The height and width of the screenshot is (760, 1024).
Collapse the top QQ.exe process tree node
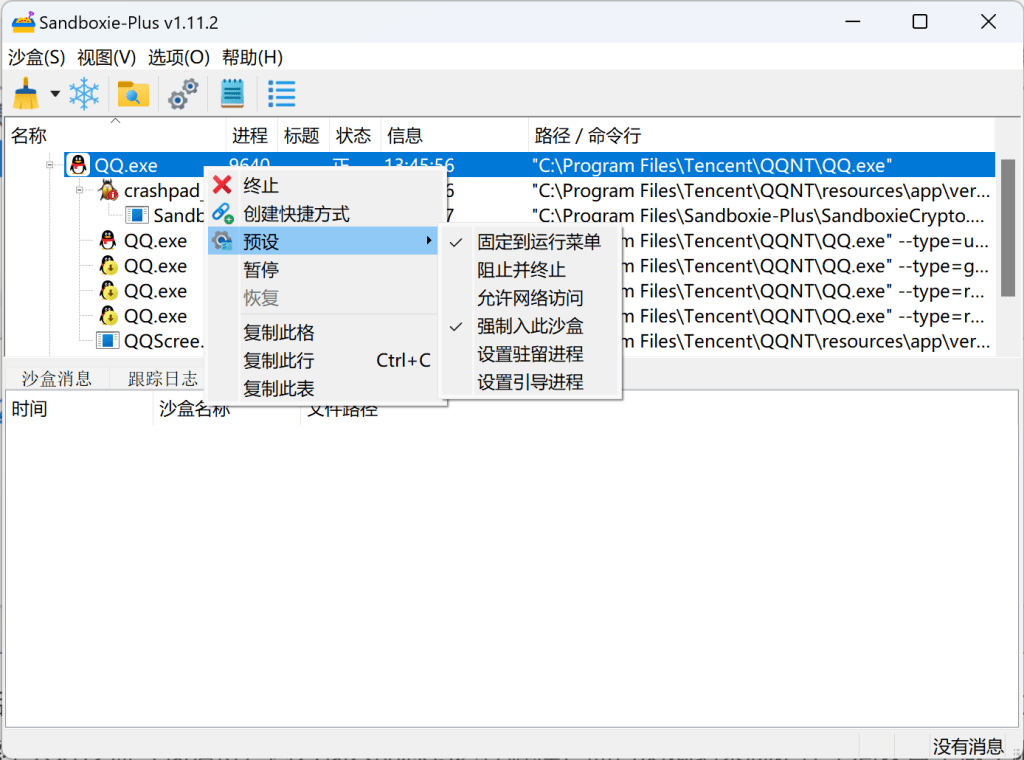[x=49, y=166]
